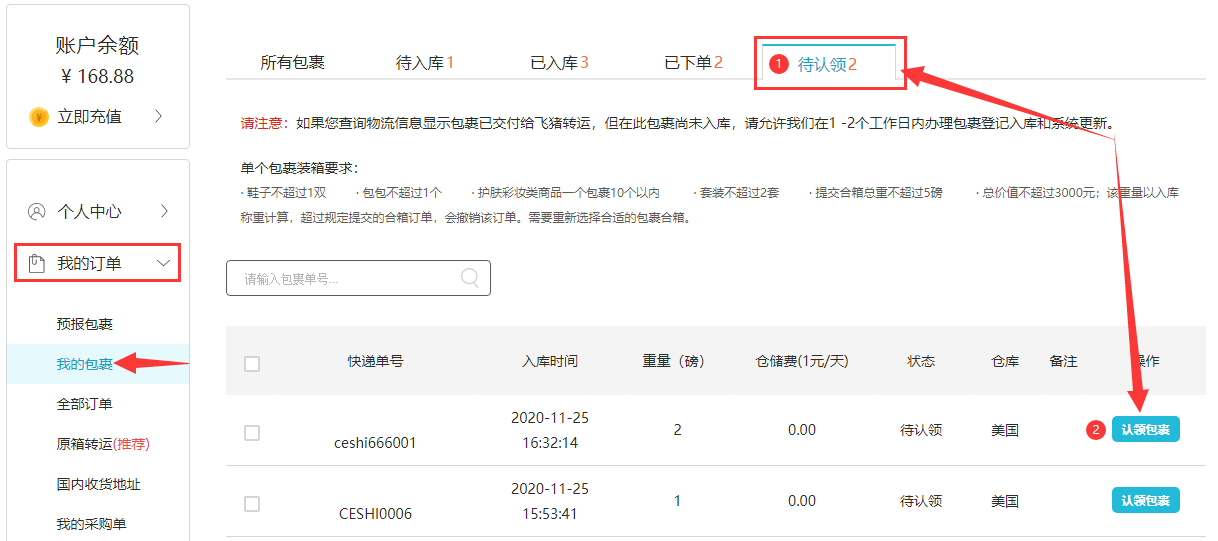Claim package ceshi666001 with 认领包裹 button

tap(1145, 430)
